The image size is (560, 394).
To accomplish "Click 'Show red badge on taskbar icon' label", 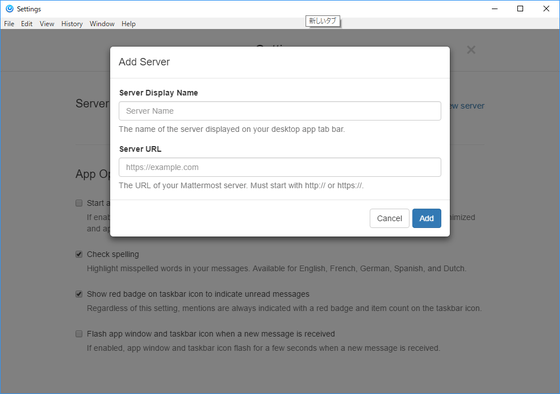I will pyautogui.click(x=198, y=294).
